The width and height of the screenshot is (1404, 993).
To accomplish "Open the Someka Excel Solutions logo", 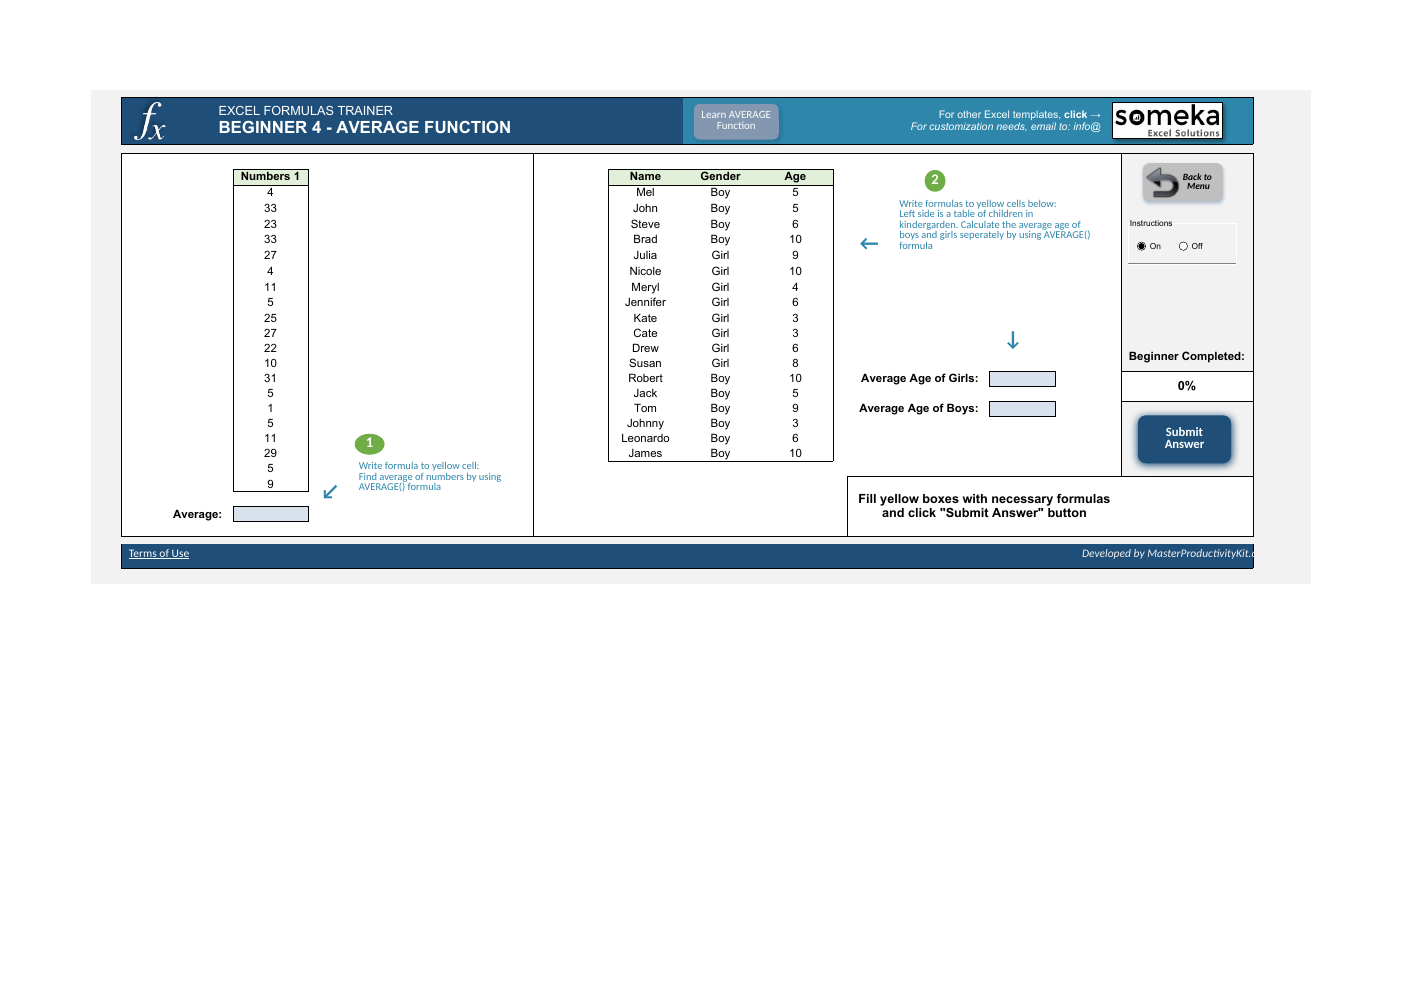I will click(1167, 121).
